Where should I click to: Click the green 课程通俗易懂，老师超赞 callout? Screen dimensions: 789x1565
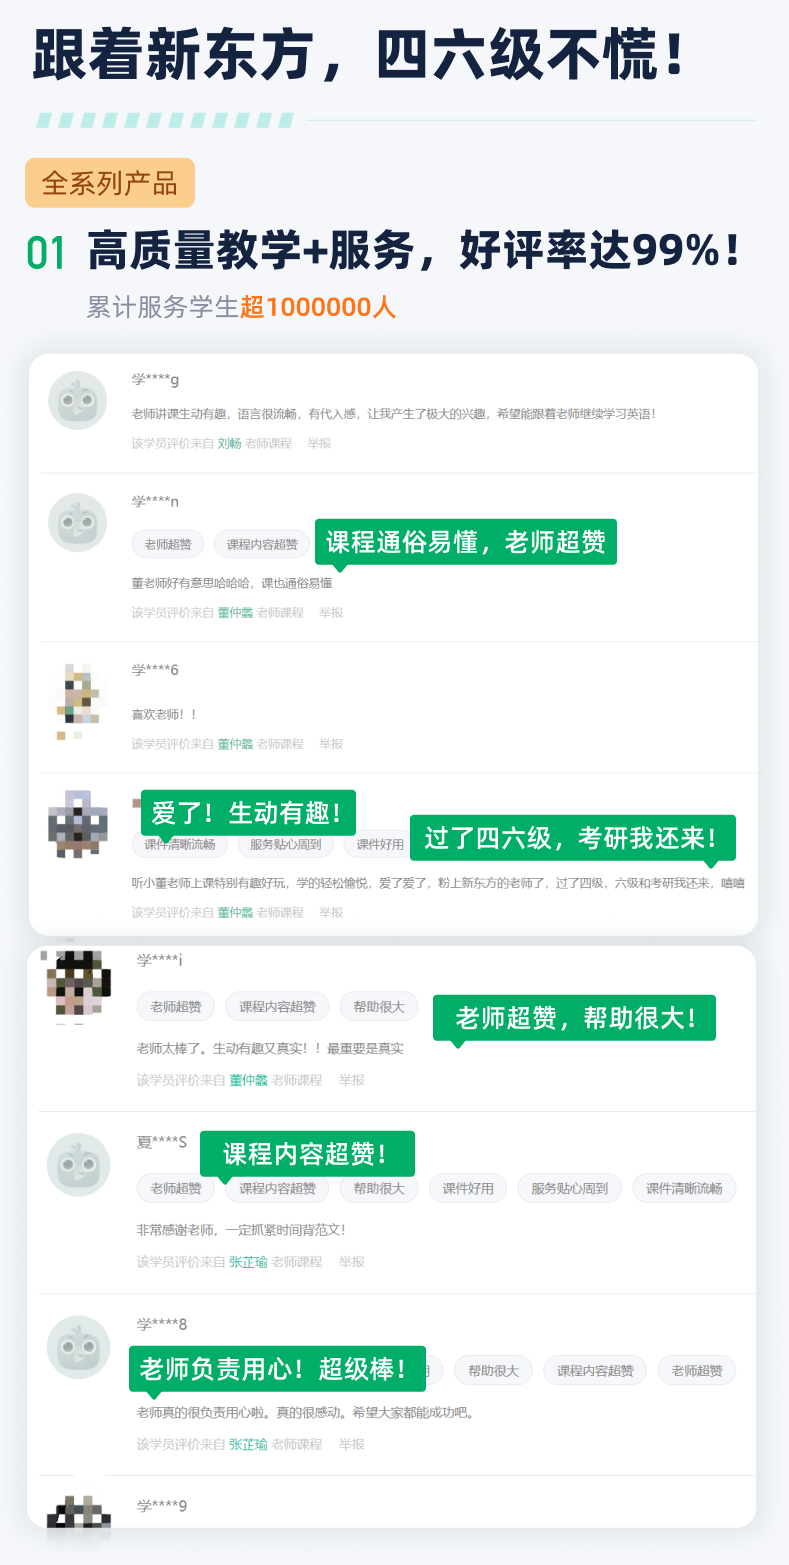click(466, 542)
